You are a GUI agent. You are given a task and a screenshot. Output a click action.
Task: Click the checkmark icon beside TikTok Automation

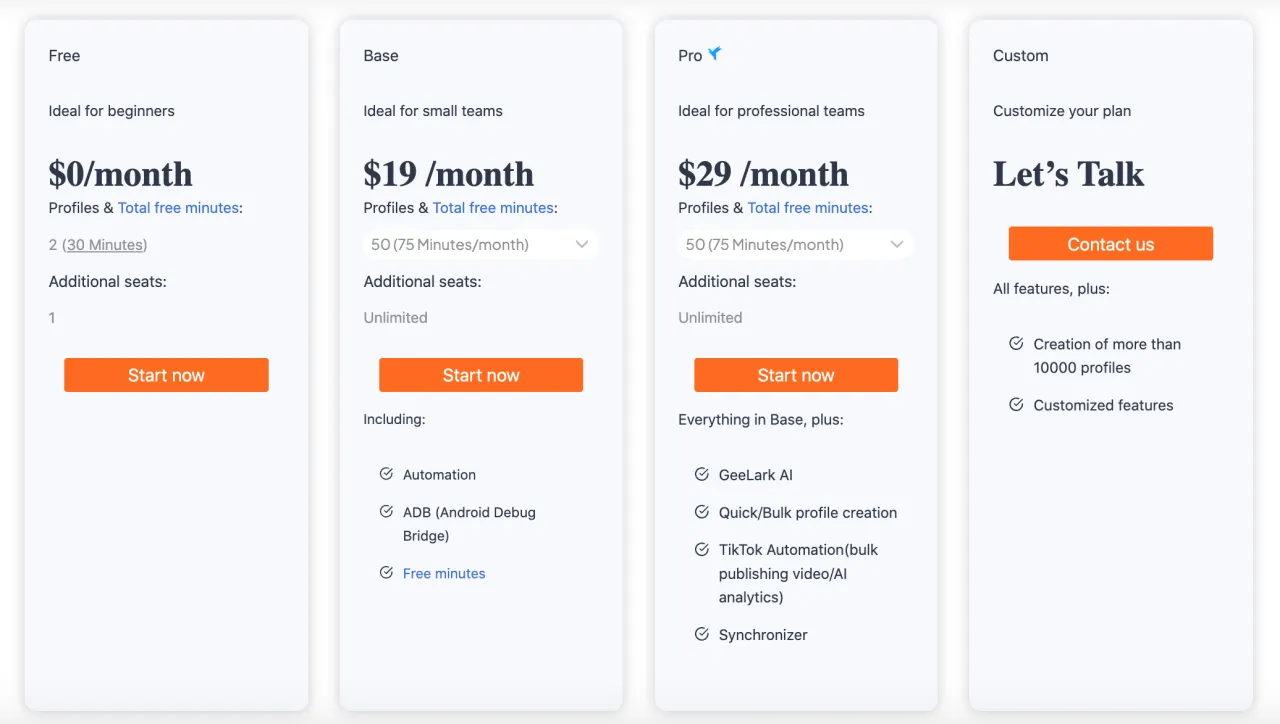pos(701,549)
